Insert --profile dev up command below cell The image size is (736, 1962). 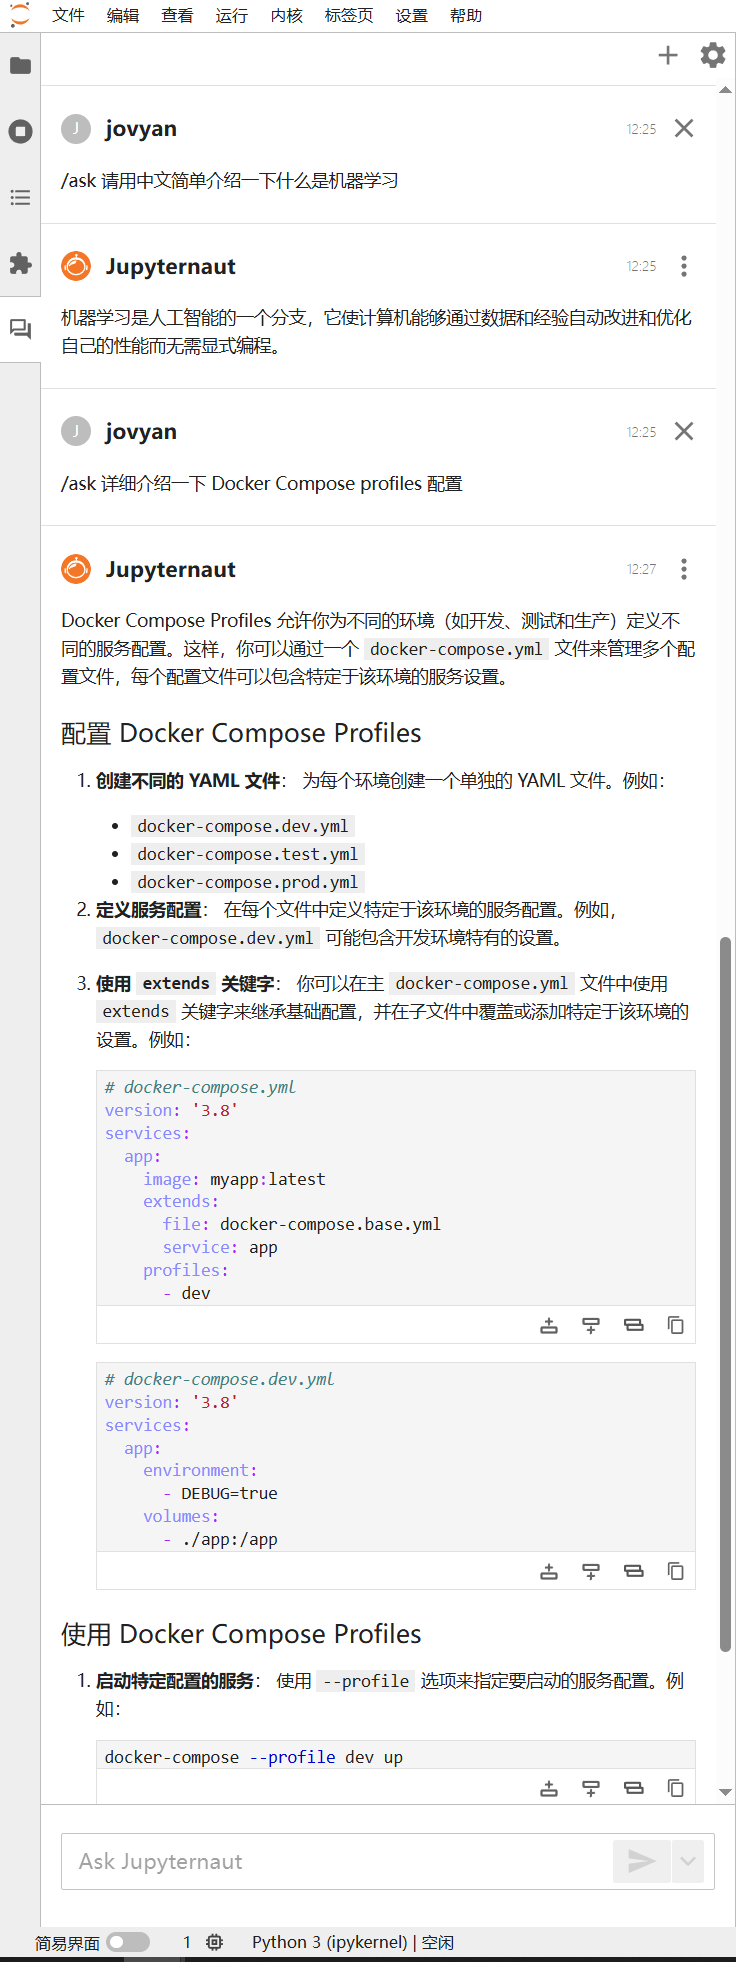pos(591,1788)
